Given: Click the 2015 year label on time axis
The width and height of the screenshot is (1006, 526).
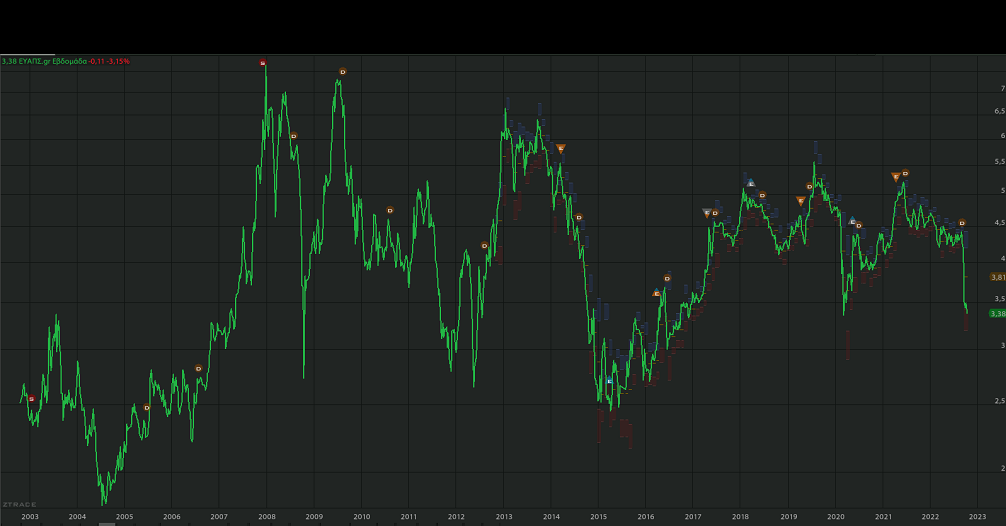Looking at the screenshot, I should coord(599,516).
